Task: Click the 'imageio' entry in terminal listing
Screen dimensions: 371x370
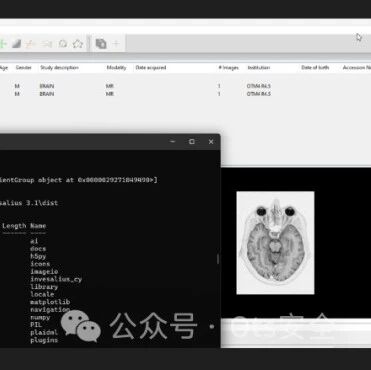Action: pos(44,272)
